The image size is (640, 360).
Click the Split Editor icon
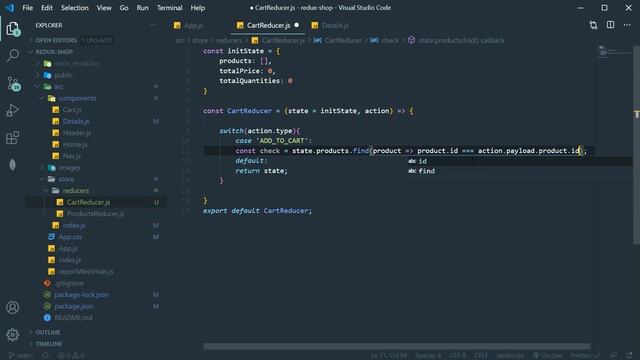tap(610, 25)
